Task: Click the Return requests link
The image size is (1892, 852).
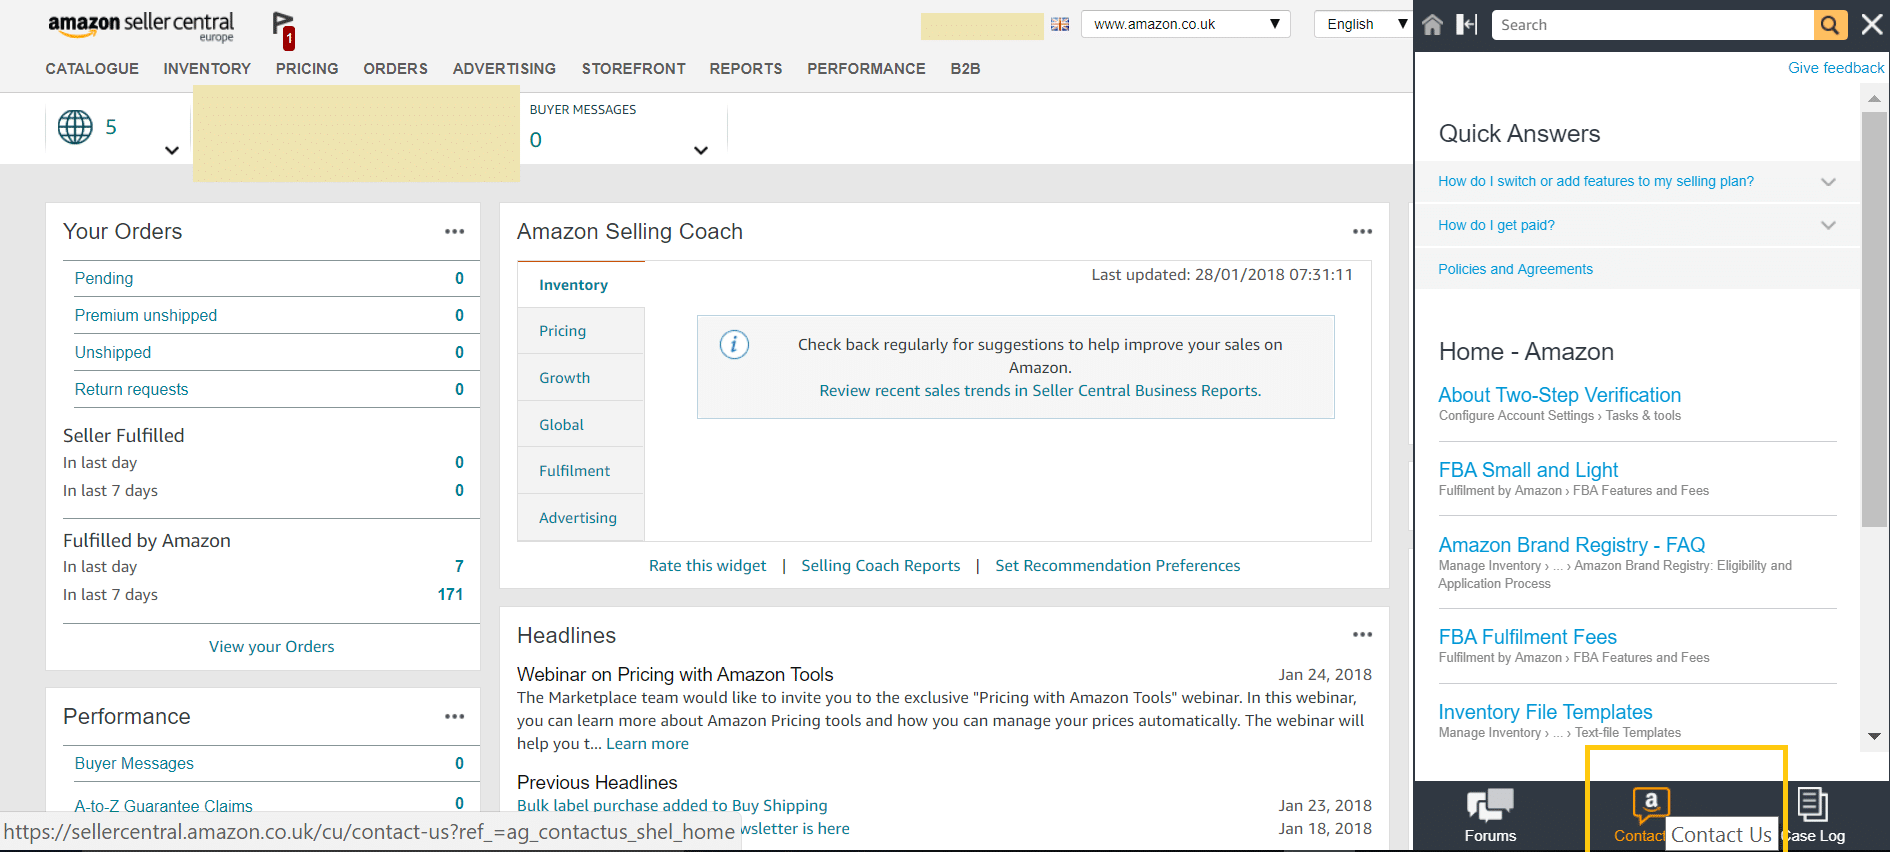Action: pyautogui.click(x=131, y=389)
